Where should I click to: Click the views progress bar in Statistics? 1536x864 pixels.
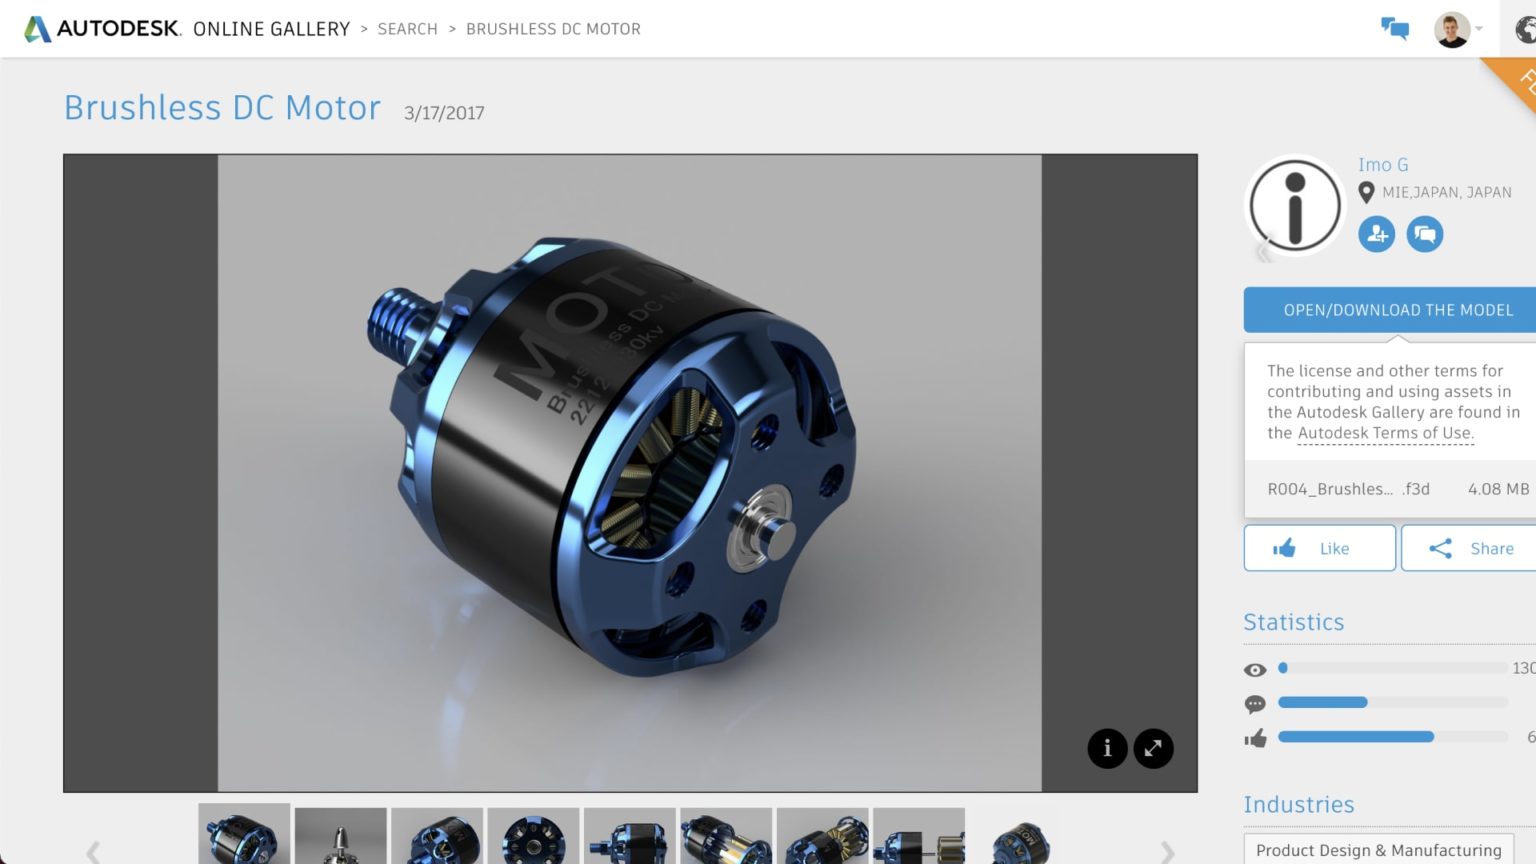tap(1390, 668)
